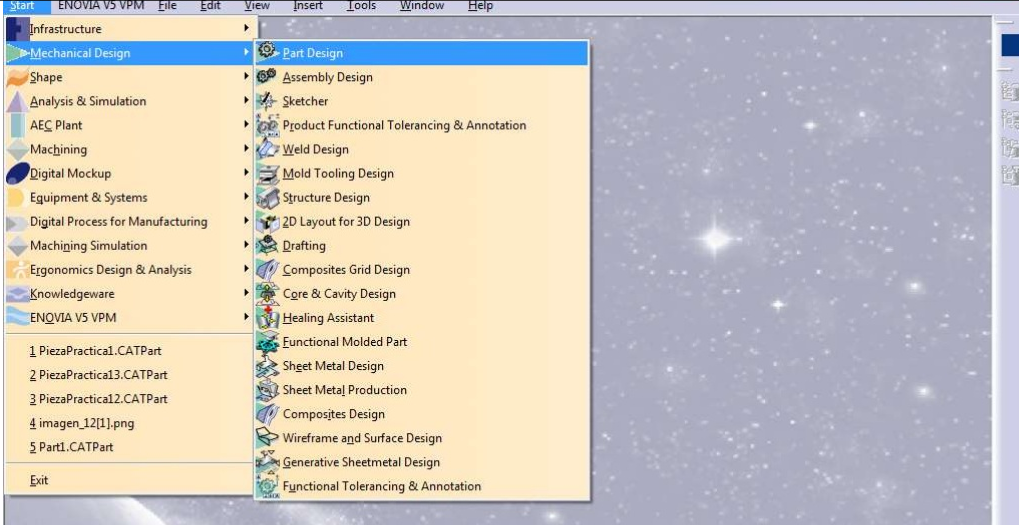Expand the Infrastructure submenu arrow

point(246,28)
